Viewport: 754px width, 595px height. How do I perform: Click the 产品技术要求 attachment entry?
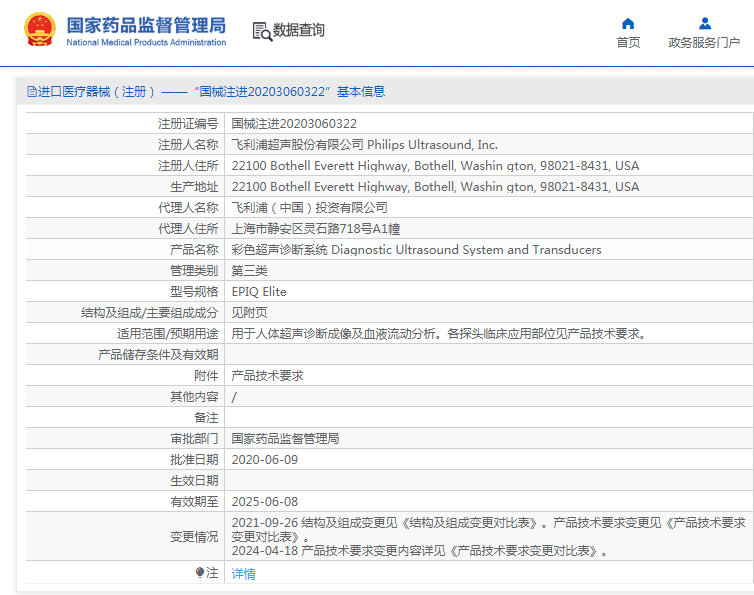pos(267,376)
